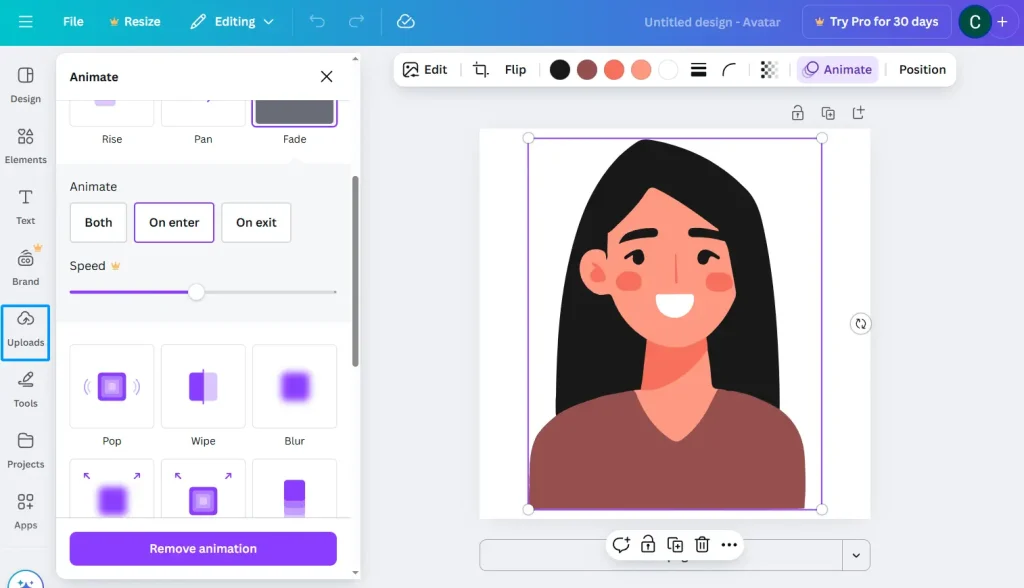Screen dimensions: 1024x588
Task: Click the Flip tool
Action: [x=514, y=70]
